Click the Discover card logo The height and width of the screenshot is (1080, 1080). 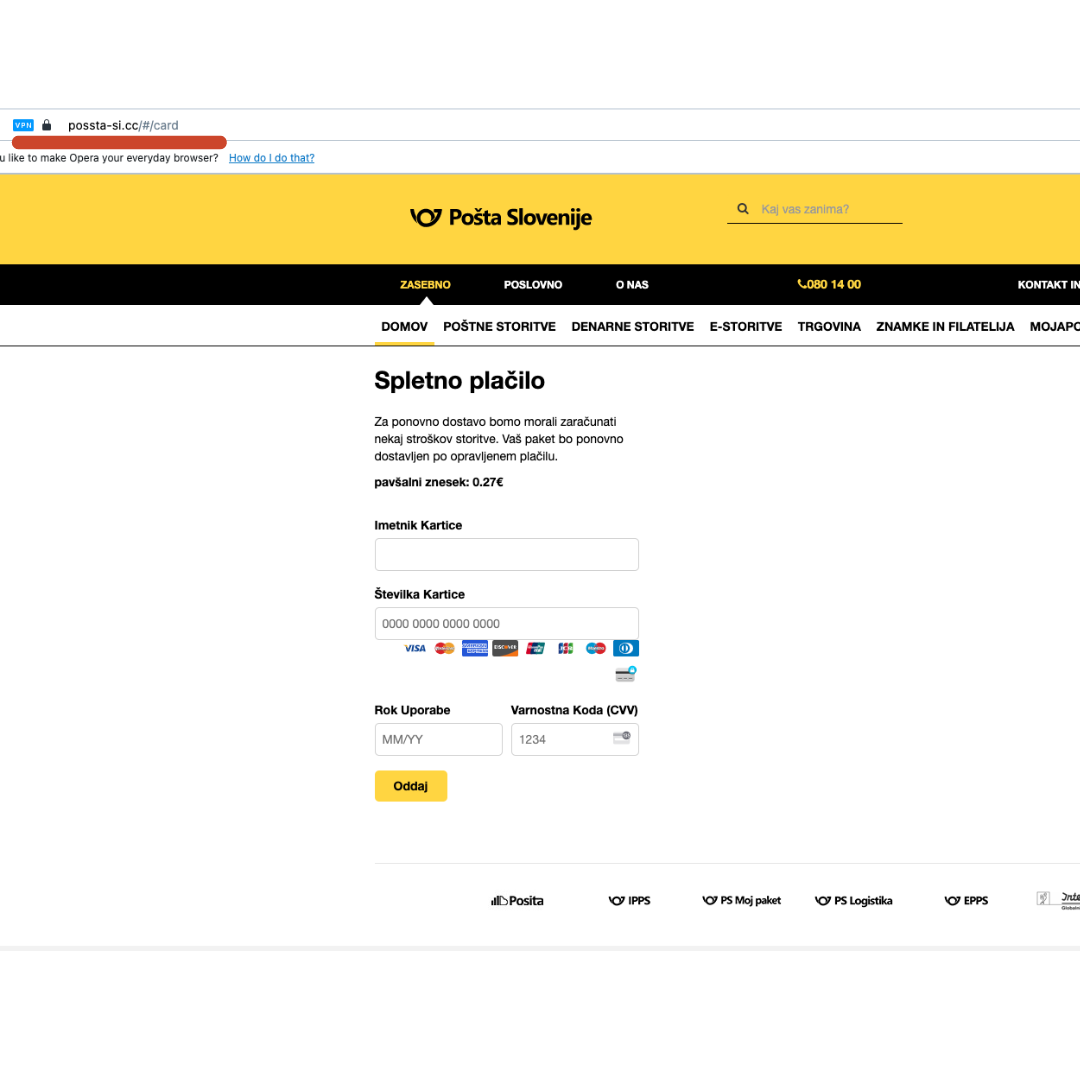(505, 648)
